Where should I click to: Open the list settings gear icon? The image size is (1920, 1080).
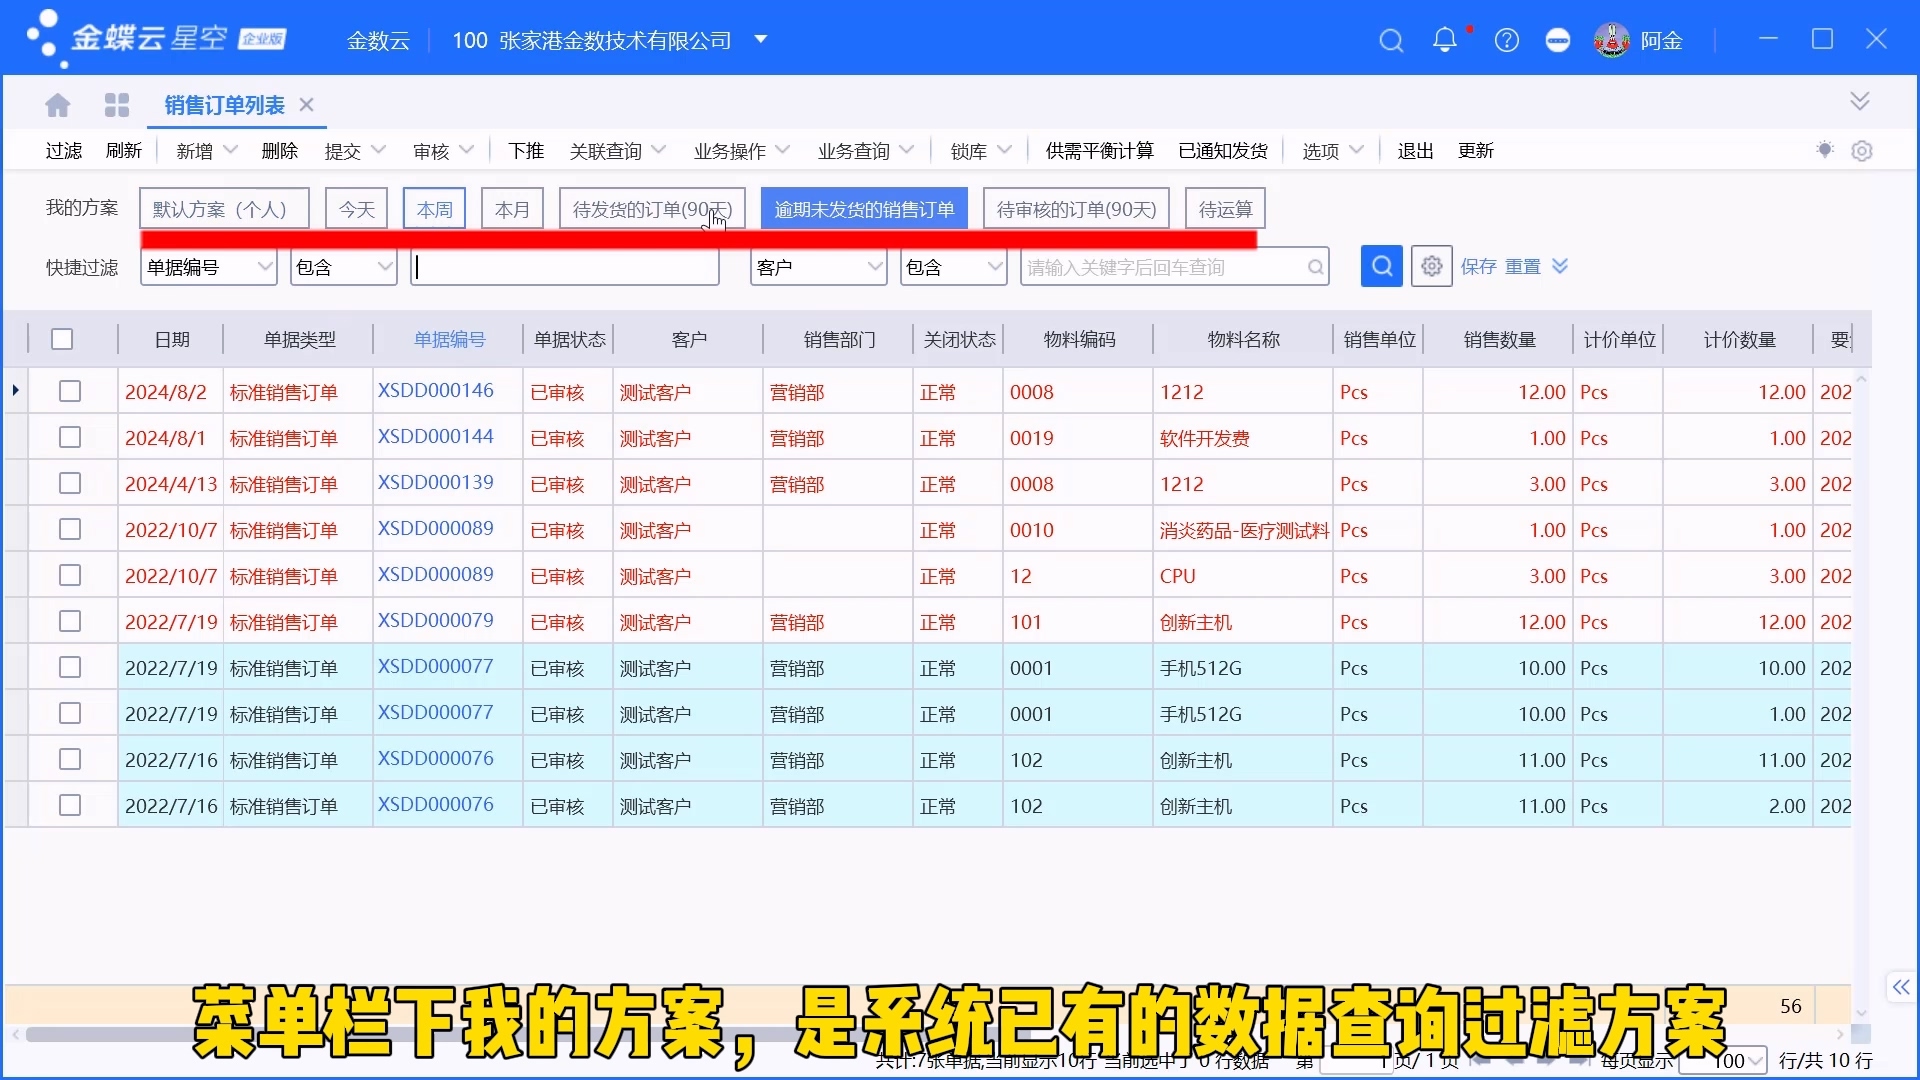pos(1863,150)
